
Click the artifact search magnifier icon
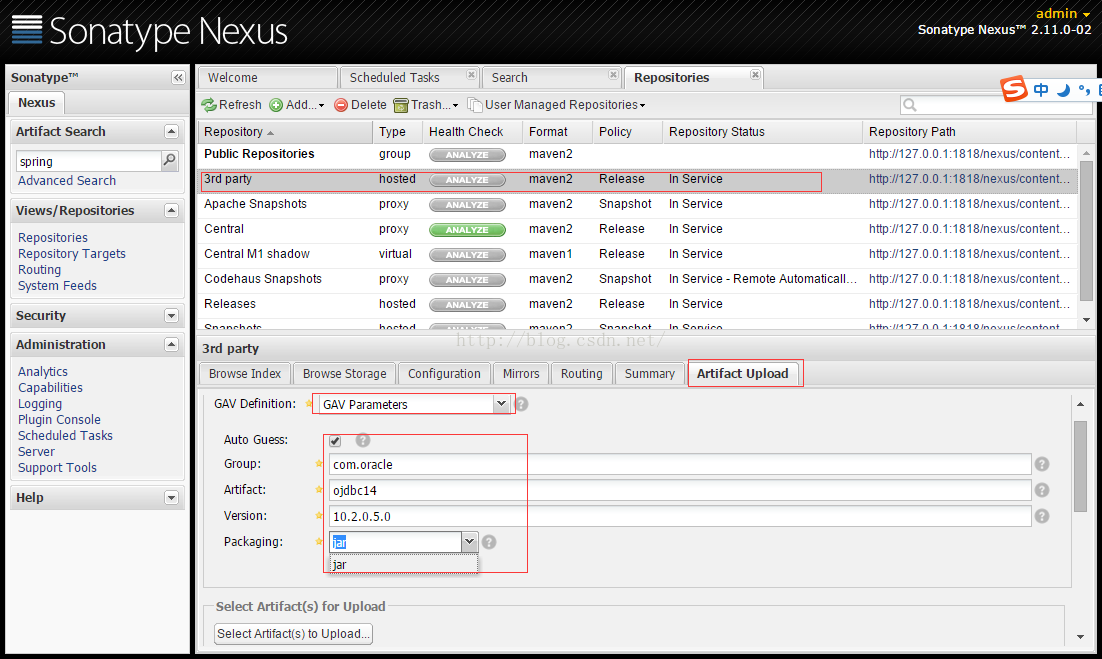tap(169, 161)
